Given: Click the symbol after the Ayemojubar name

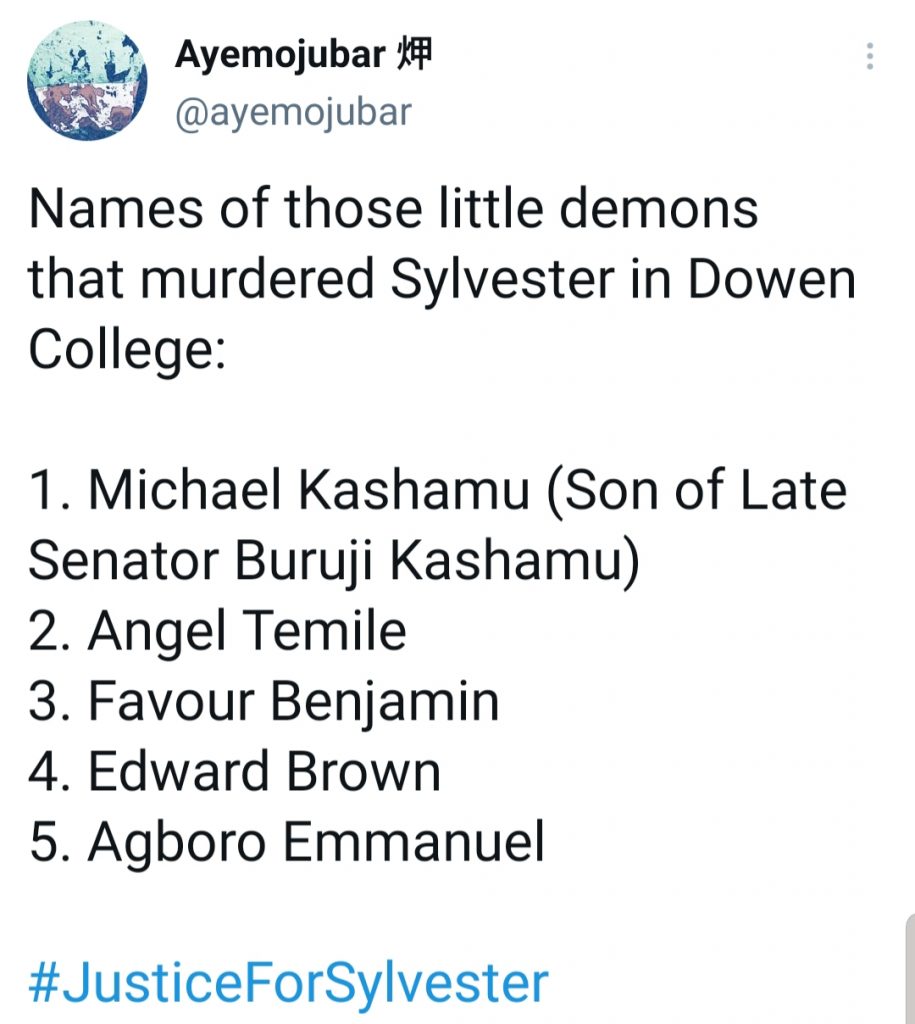Looking at the screenshot, I should (x=415, y=56).
